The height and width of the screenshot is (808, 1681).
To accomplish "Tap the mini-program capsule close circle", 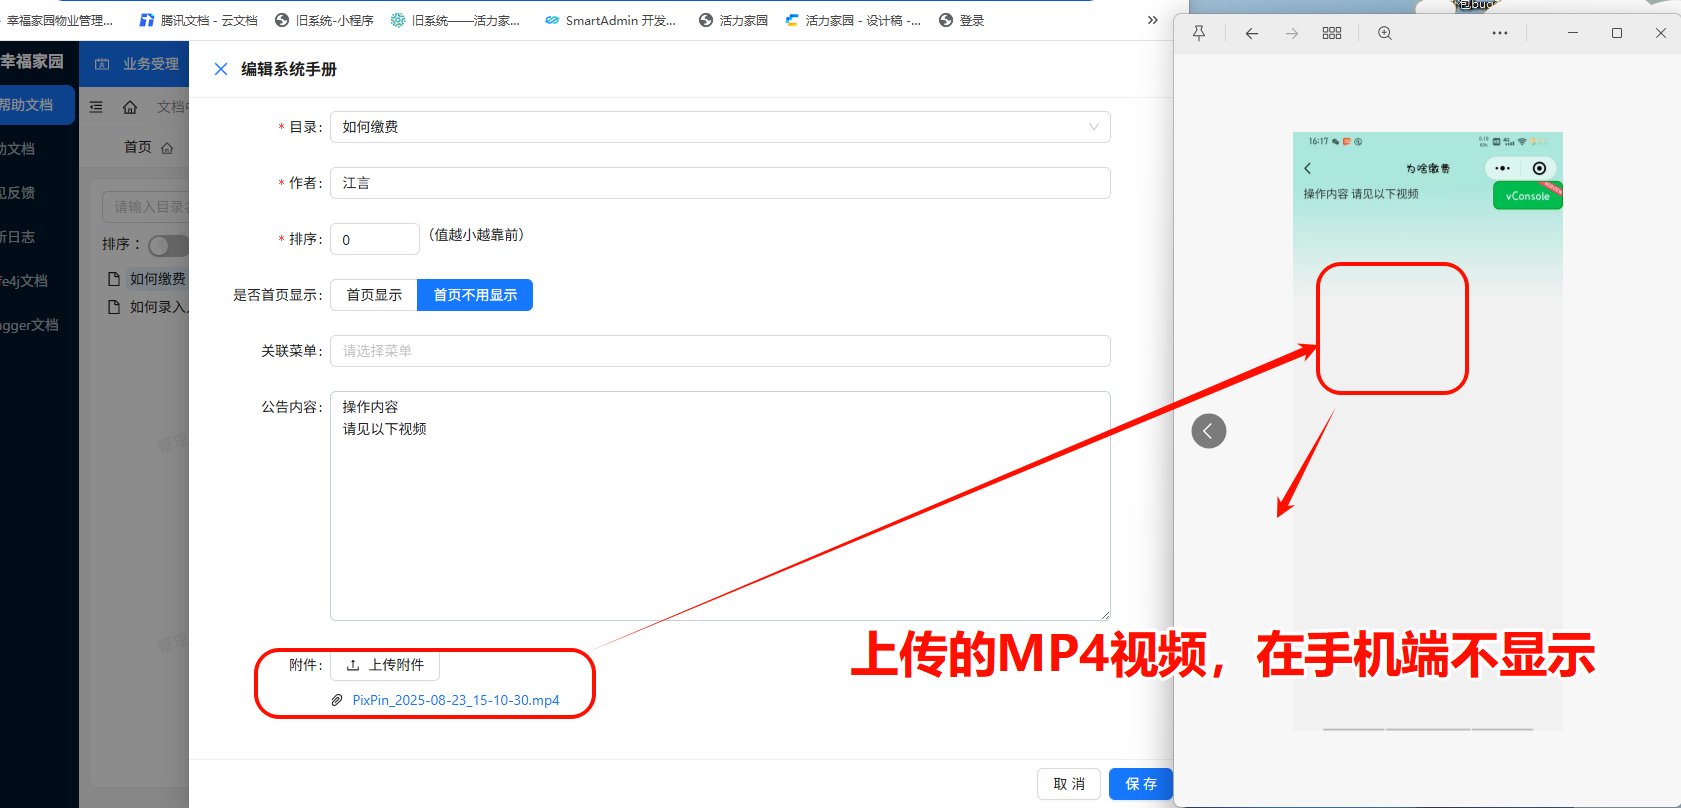I will [1540, 168].
